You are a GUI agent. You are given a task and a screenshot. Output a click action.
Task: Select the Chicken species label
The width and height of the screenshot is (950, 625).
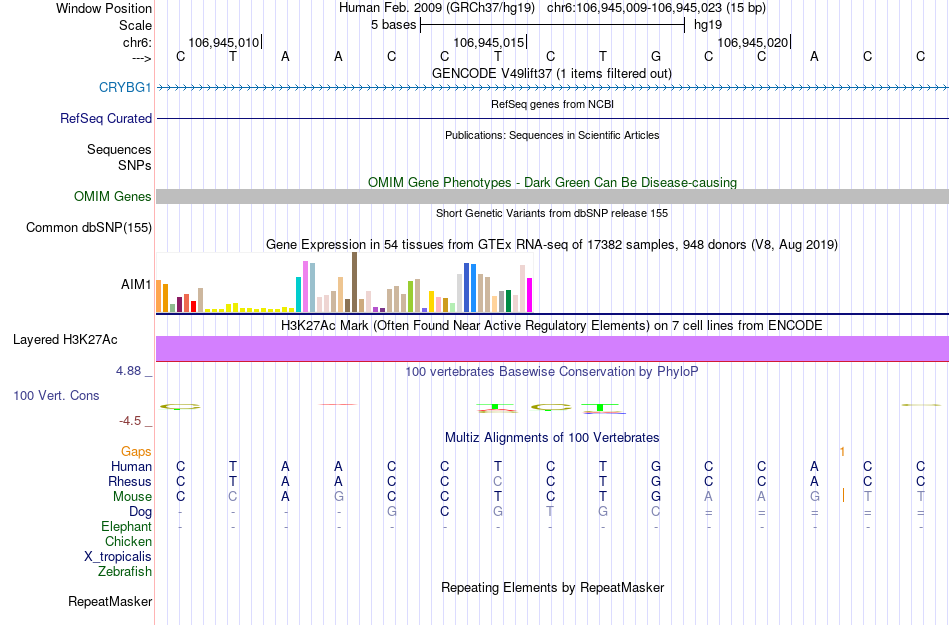(128, 541)
